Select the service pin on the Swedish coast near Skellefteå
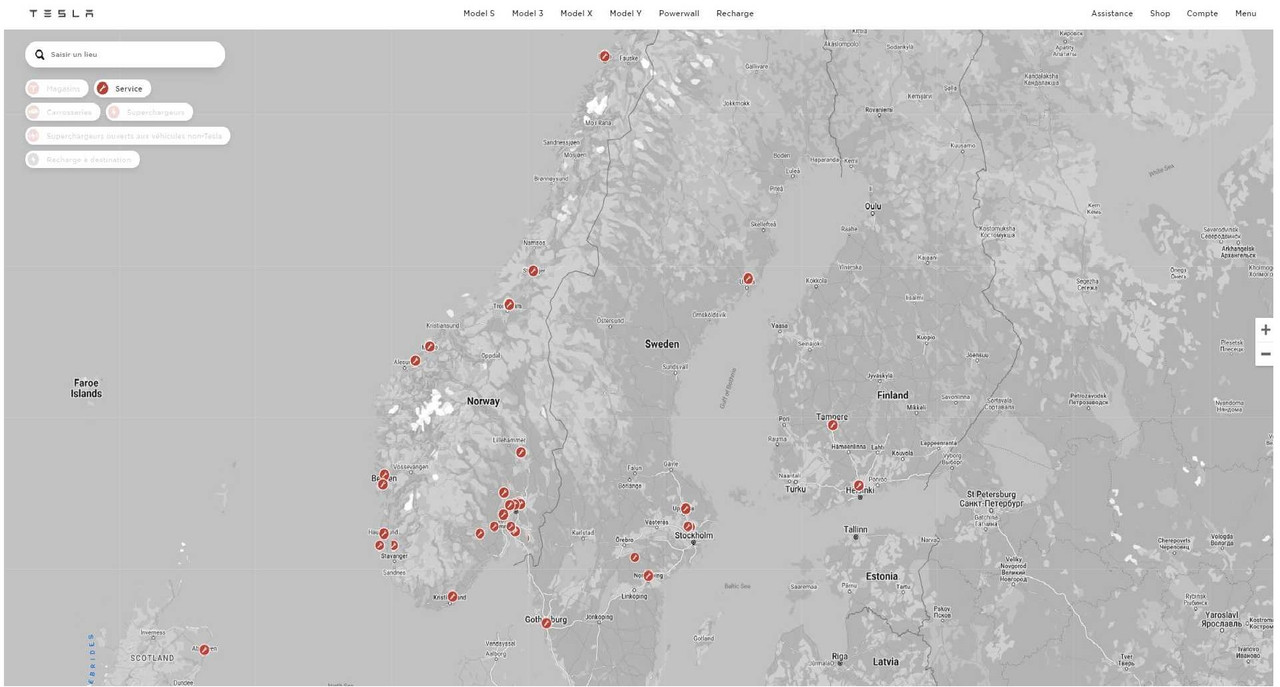This screenshot has width=1280, height=687. click(748, 278)
